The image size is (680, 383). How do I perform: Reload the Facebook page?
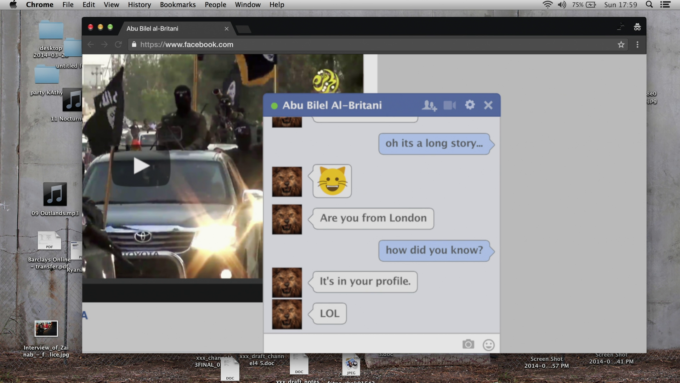click(x=118, y=45)
